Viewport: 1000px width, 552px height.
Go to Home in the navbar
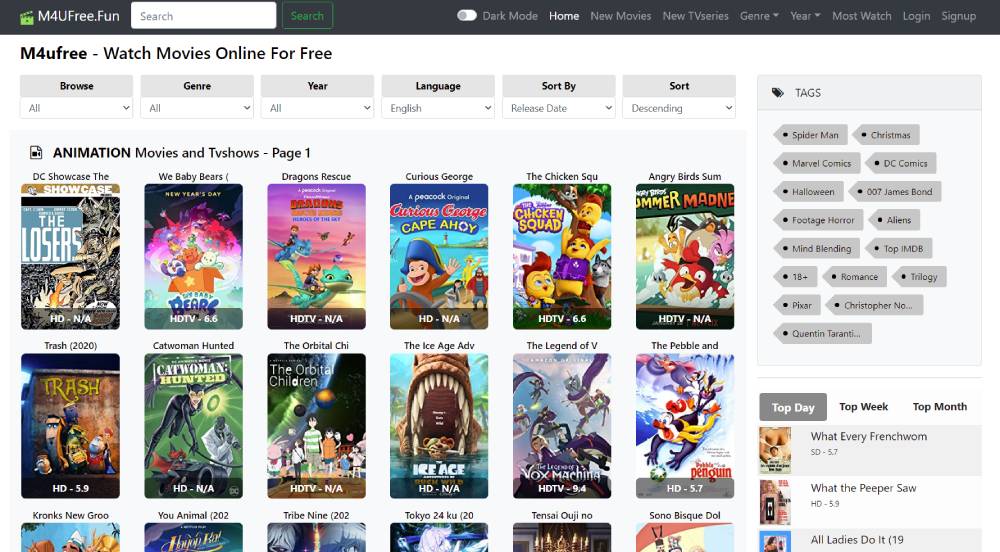pyautogui.click(x=564, y=16)
